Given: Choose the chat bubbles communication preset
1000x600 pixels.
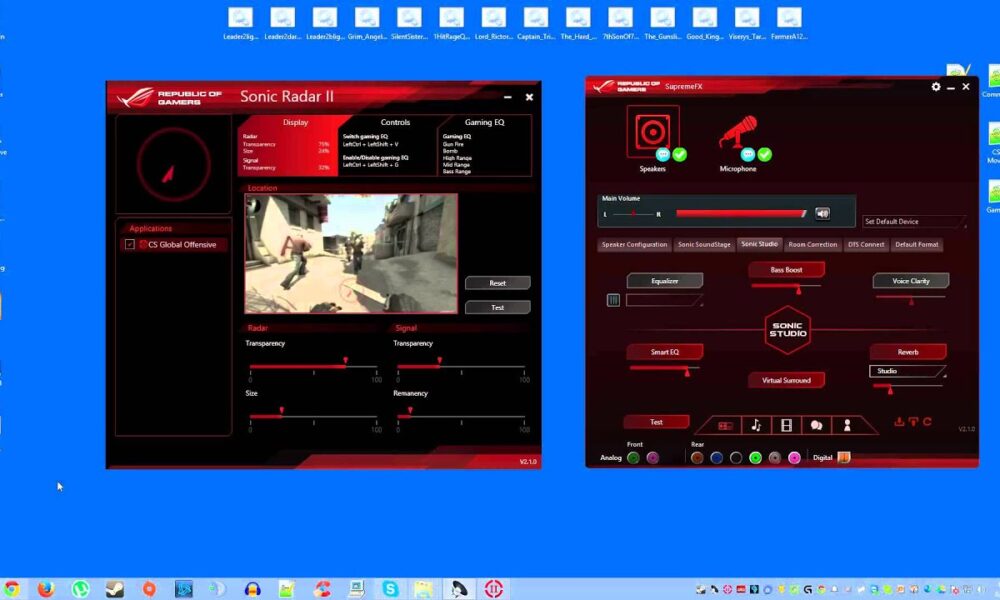Looking at the screenshot, I should pyautogui.click(x=816, y=425).
